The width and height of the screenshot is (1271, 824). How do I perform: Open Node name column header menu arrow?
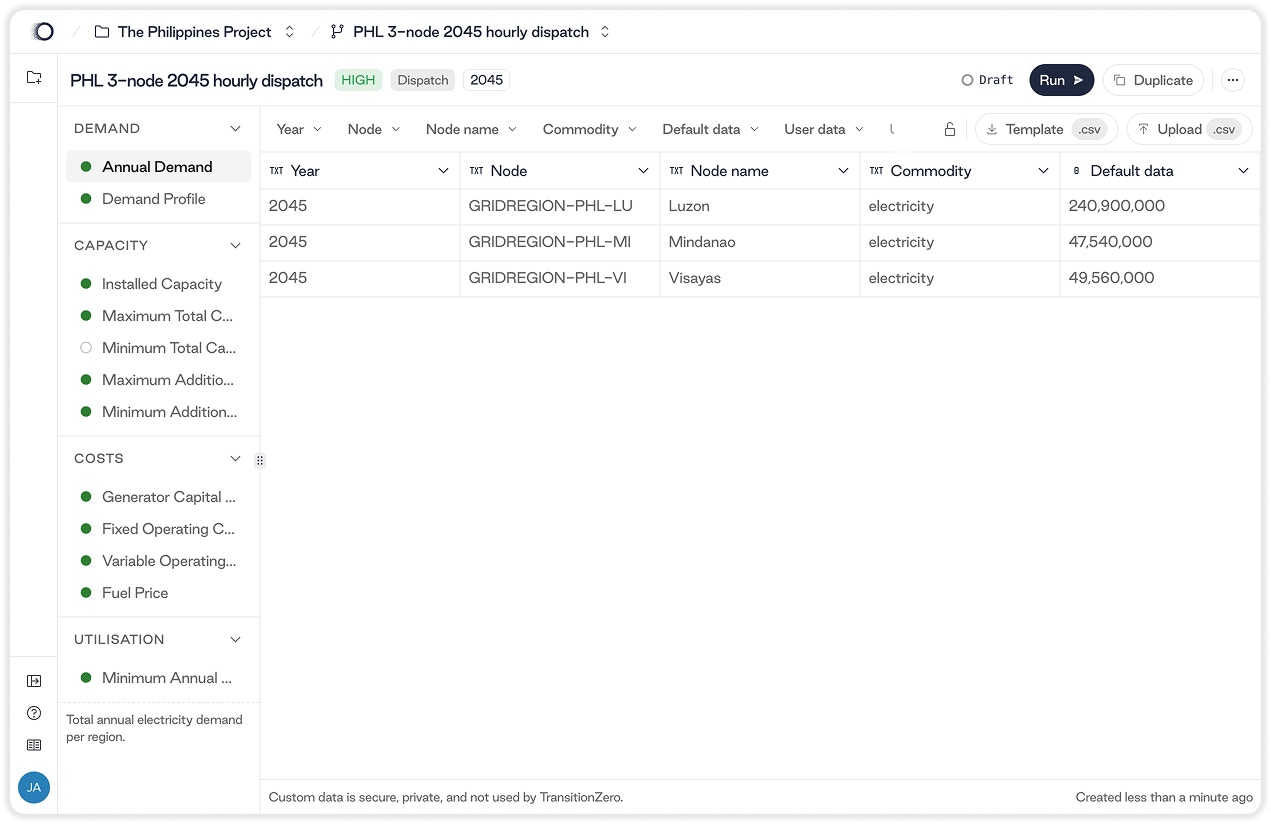point(844,171)
